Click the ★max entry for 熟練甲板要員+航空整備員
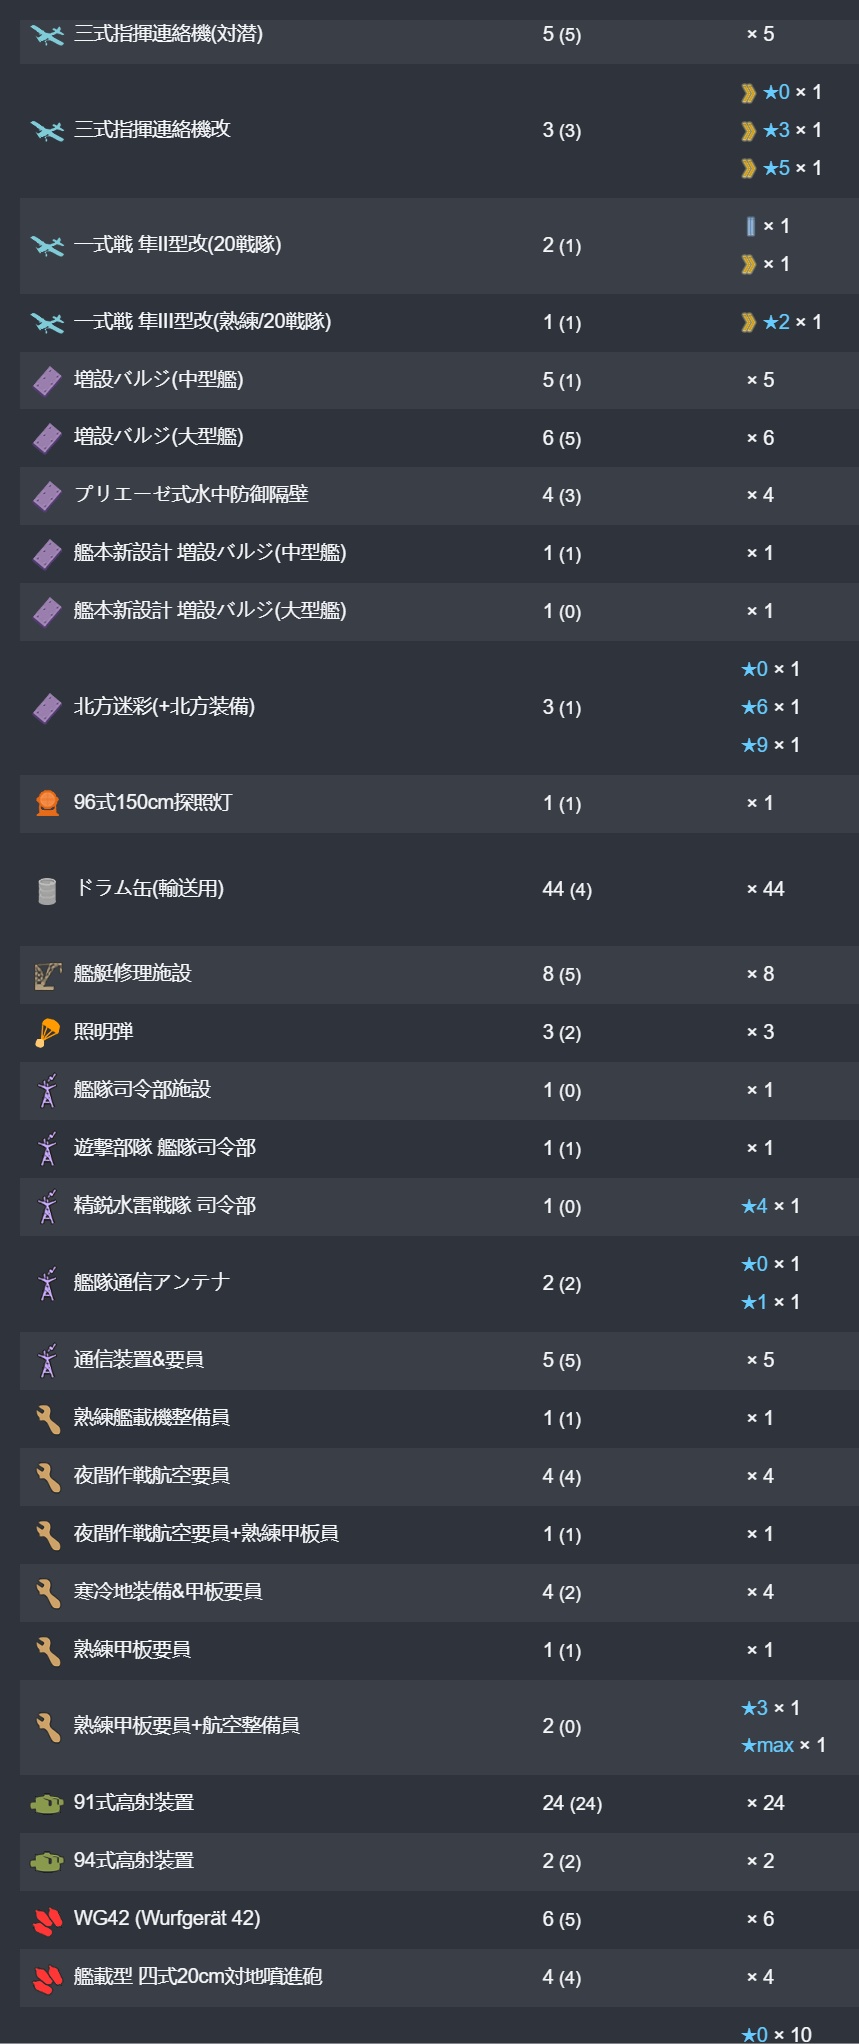The width and height of the screenshot is (859, 2044). tap(783, 1745)
